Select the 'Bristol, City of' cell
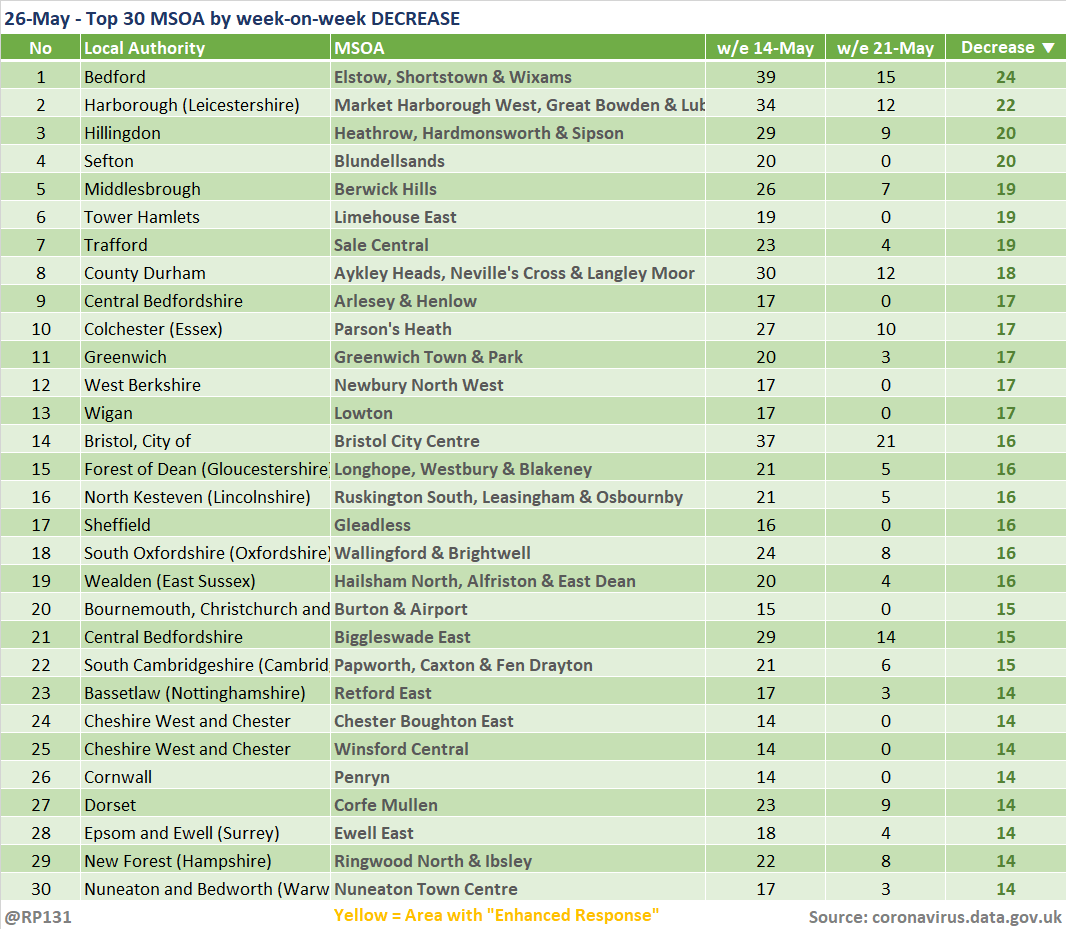This screenshot has height=929, width=1066. [205, 441]
